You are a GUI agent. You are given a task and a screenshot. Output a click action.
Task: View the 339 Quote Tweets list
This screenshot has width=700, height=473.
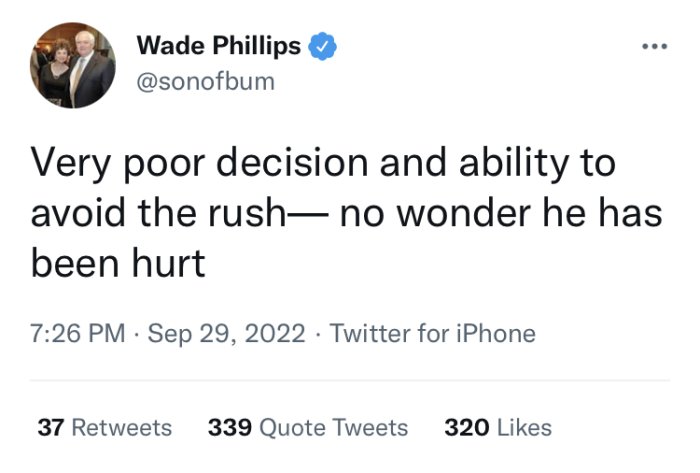coord(308,427)
